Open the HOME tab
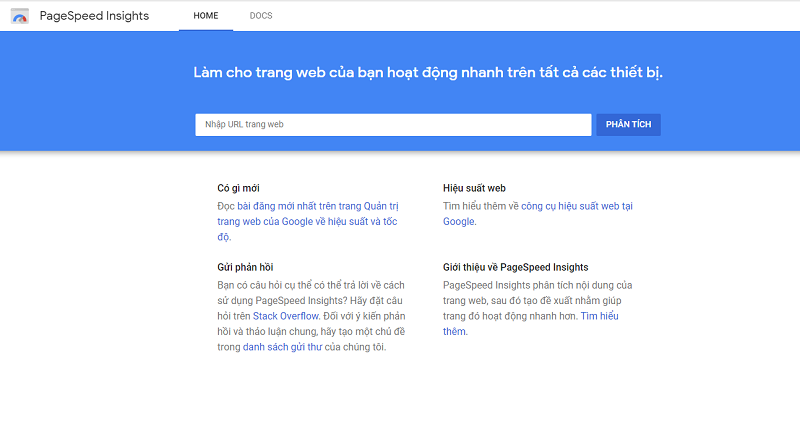 tap(206, 16)
